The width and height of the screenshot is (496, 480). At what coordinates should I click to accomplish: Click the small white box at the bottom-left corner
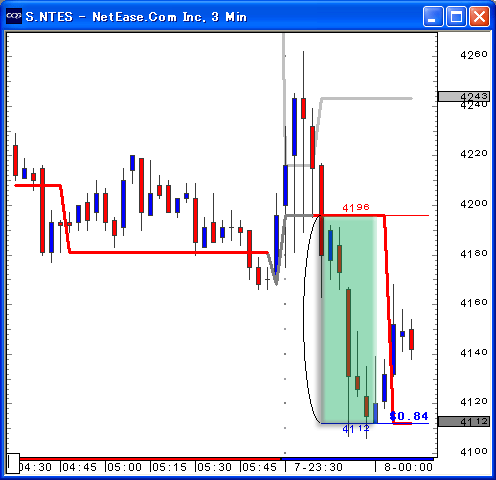(13, 463)
